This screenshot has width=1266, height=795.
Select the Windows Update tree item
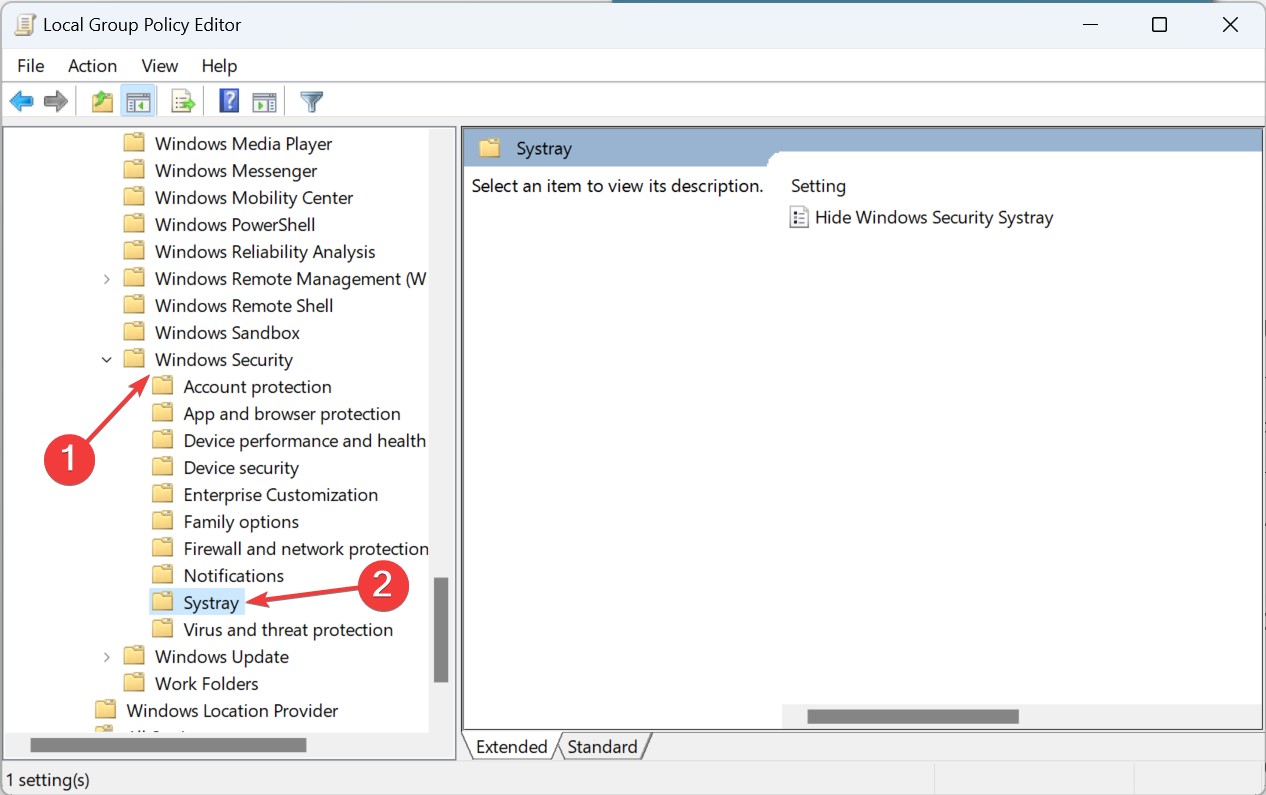[222, 657]
